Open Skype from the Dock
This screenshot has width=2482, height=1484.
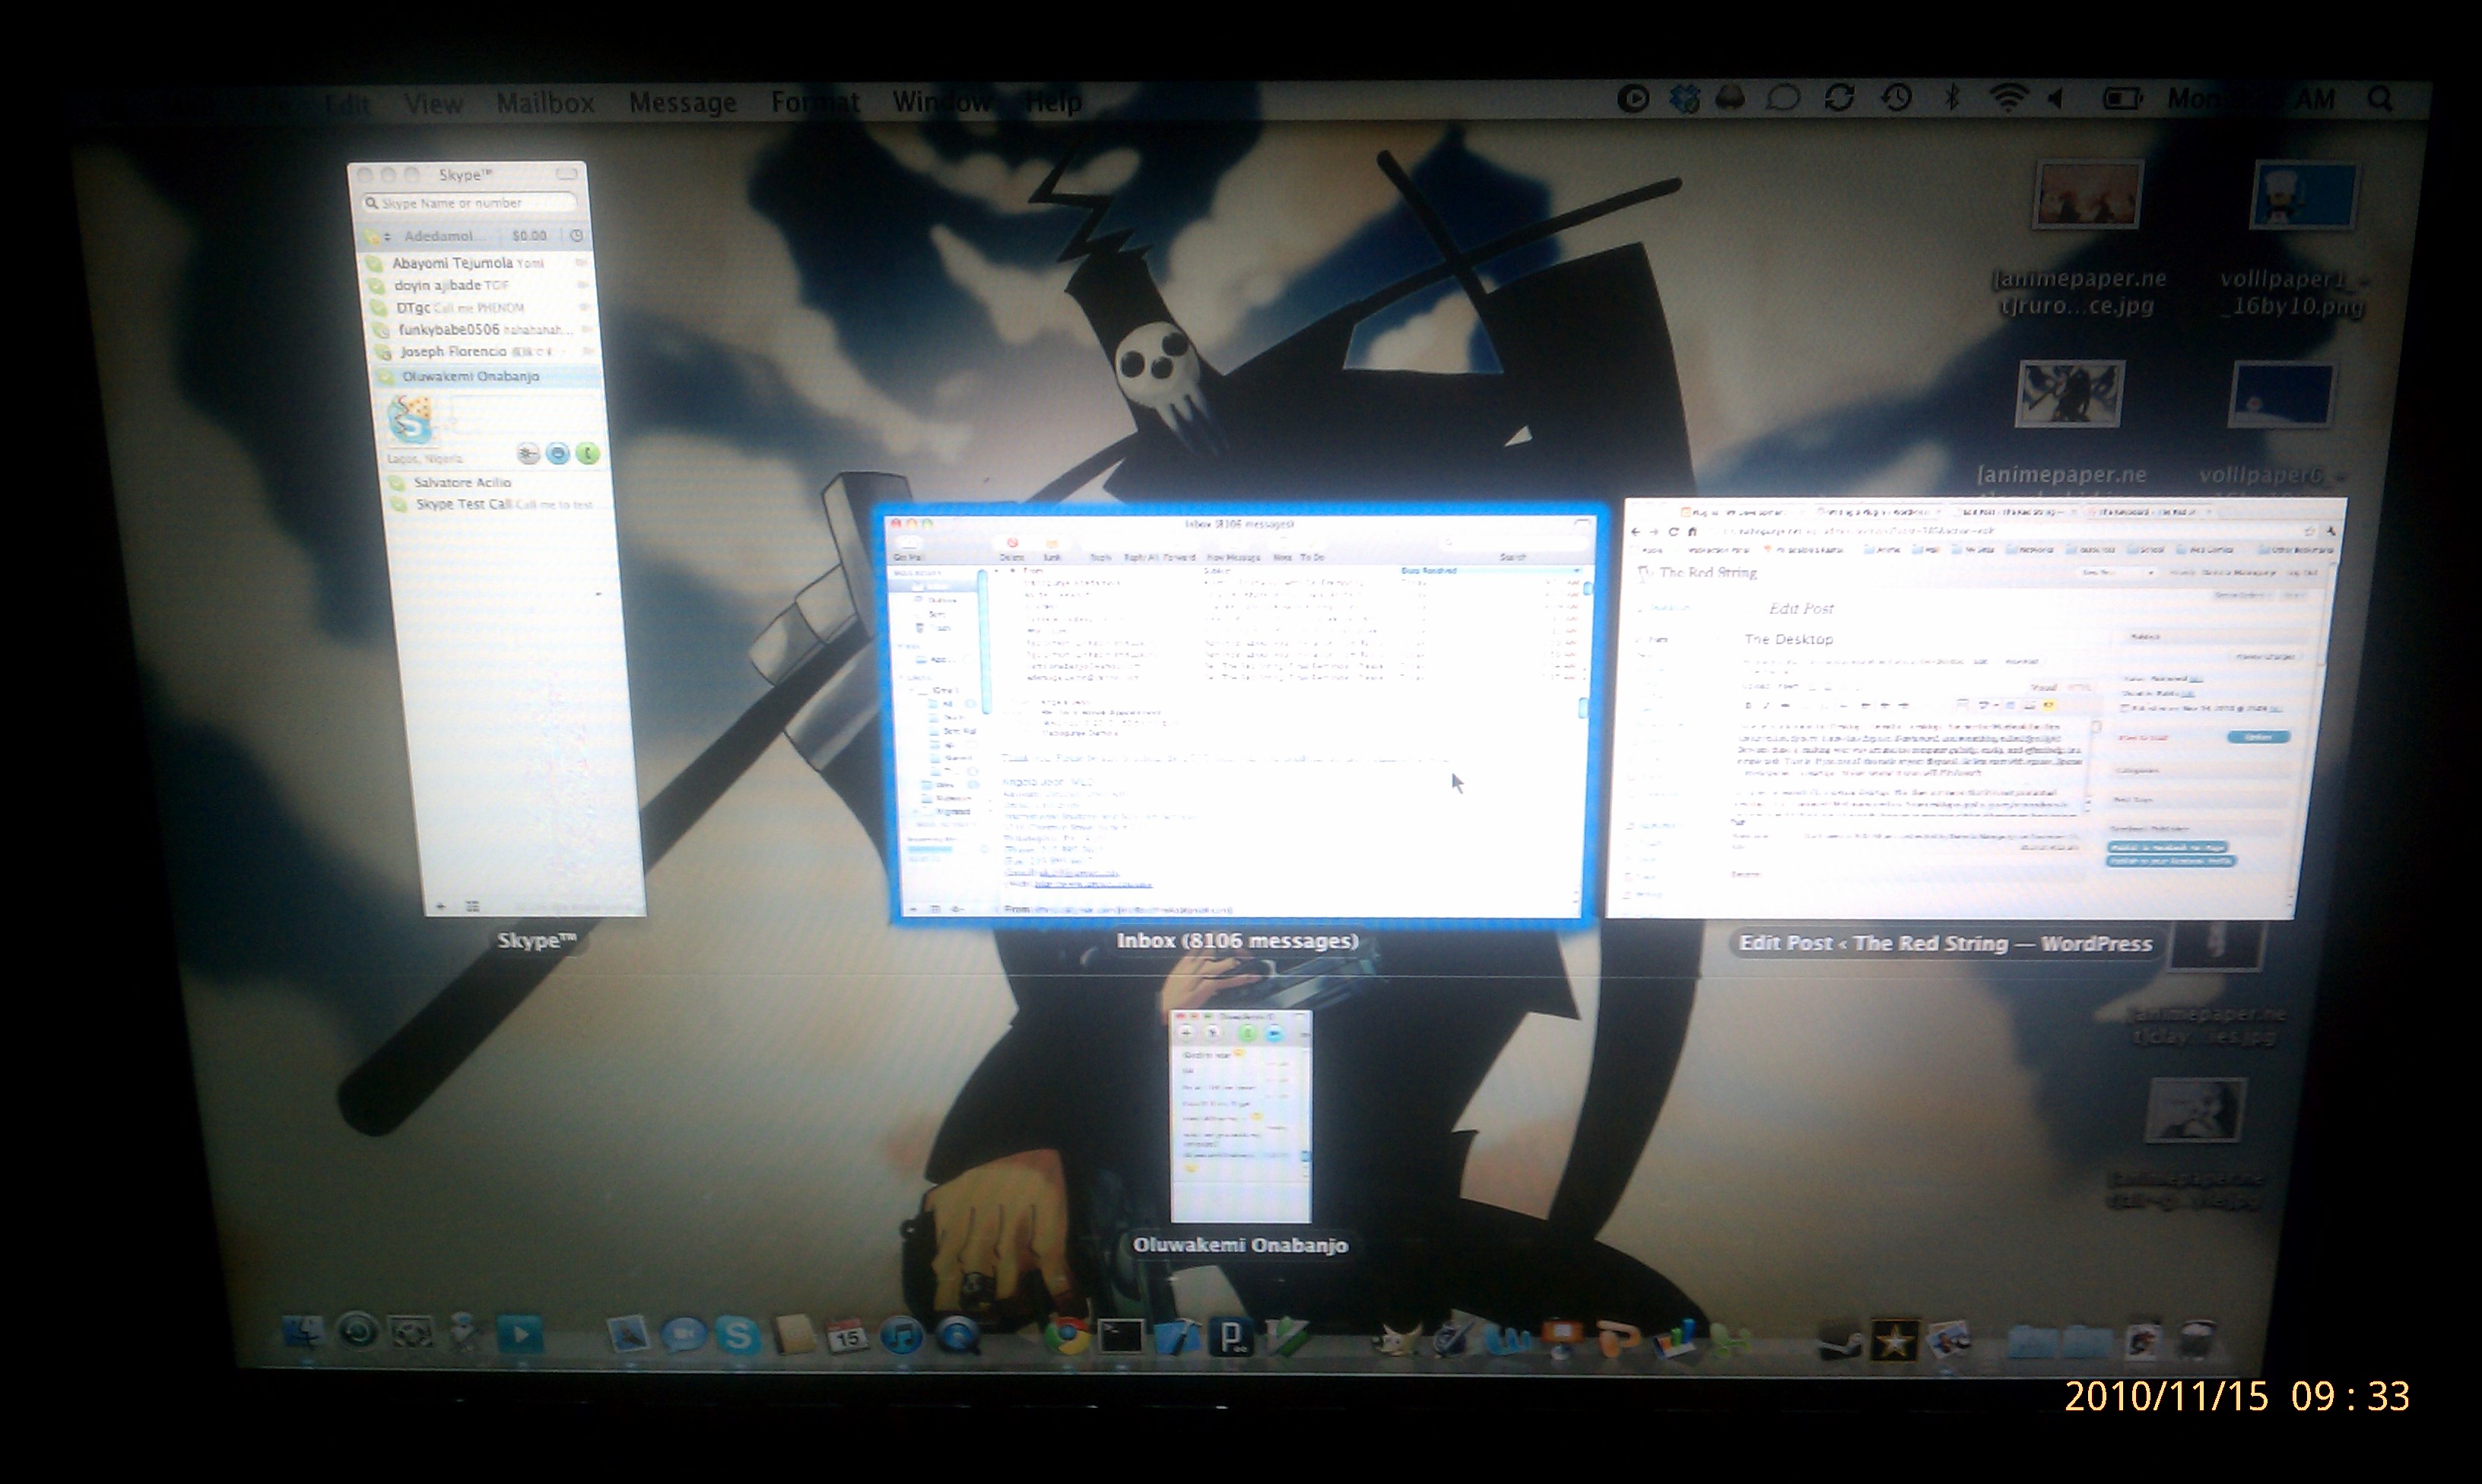pos(739,1335)
